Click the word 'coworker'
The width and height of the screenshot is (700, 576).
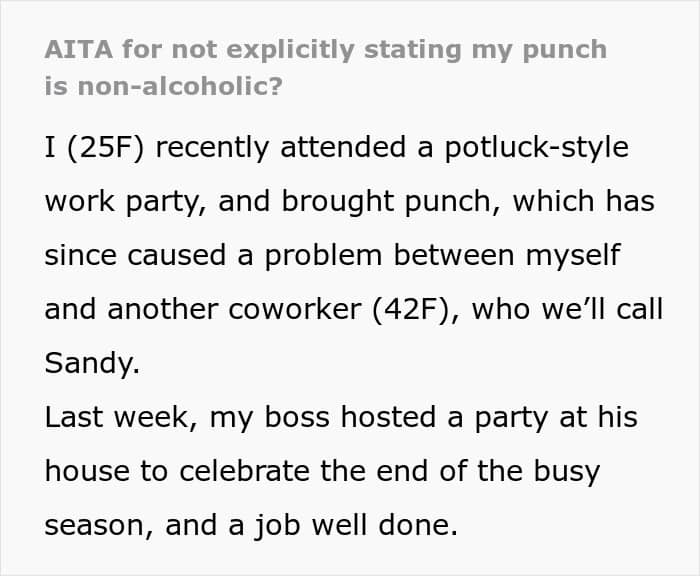pos(295,309)
